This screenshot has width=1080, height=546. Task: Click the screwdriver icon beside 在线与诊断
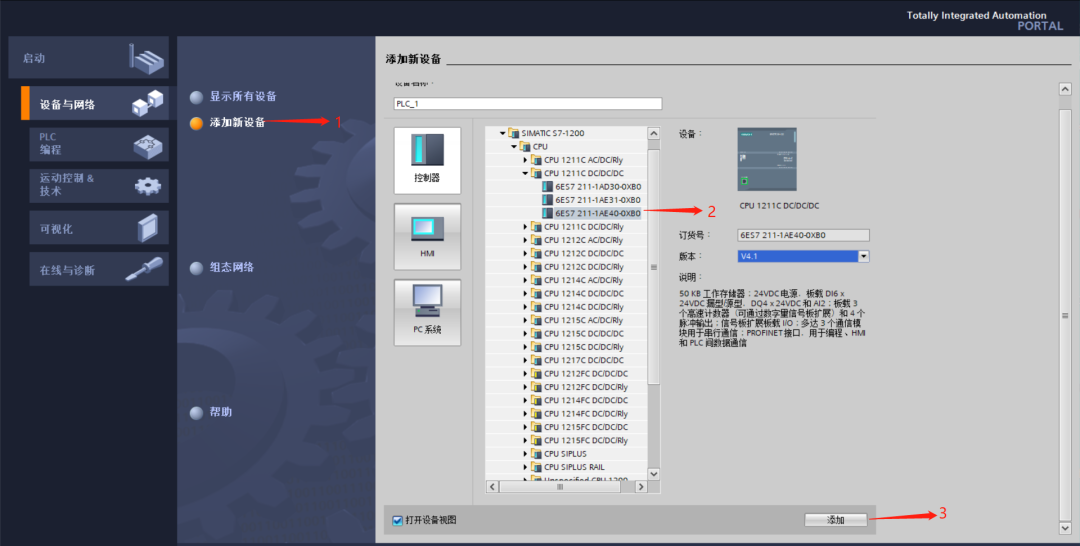click(144, 269)
